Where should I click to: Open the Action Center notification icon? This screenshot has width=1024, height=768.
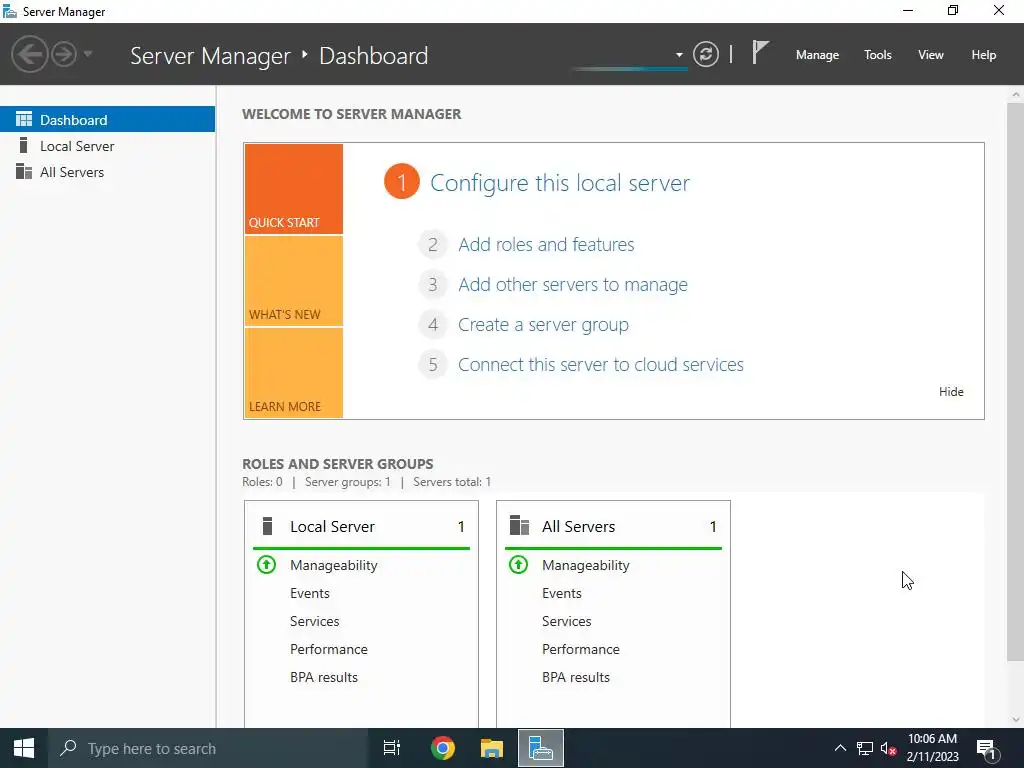986,749
